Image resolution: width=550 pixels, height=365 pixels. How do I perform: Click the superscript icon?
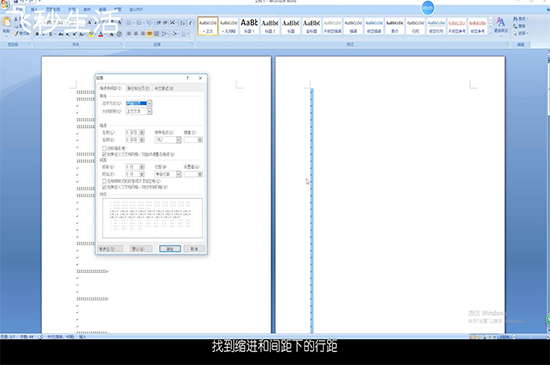pyautogui.click(x=74, y=34)
